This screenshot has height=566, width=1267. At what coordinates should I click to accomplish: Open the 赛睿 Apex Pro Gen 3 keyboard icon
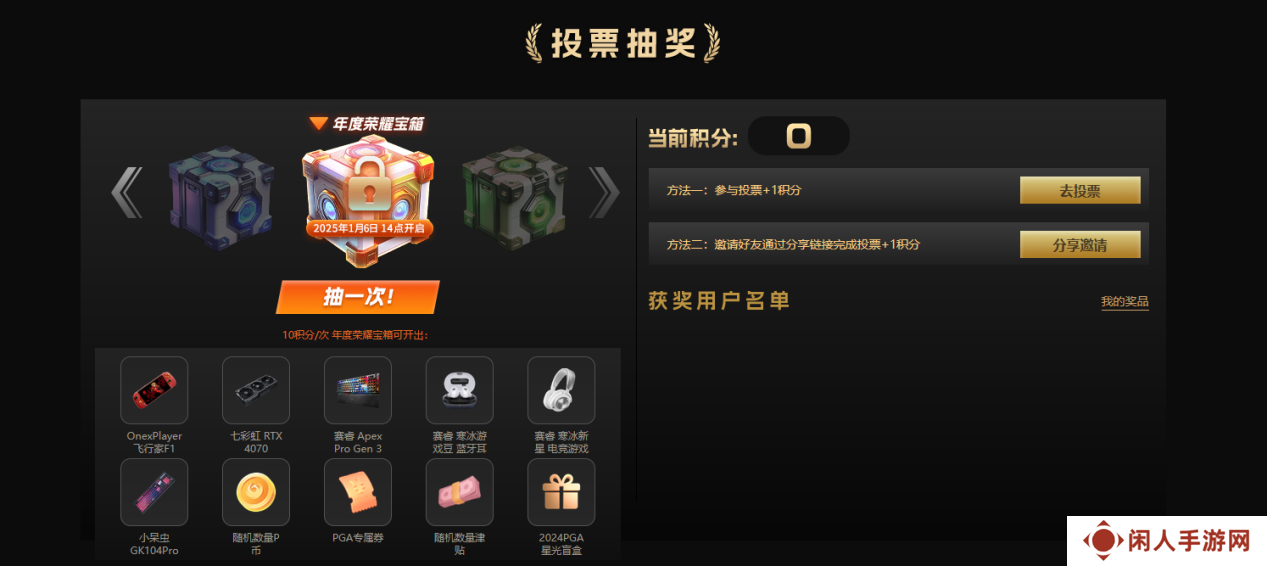(358, 390)
